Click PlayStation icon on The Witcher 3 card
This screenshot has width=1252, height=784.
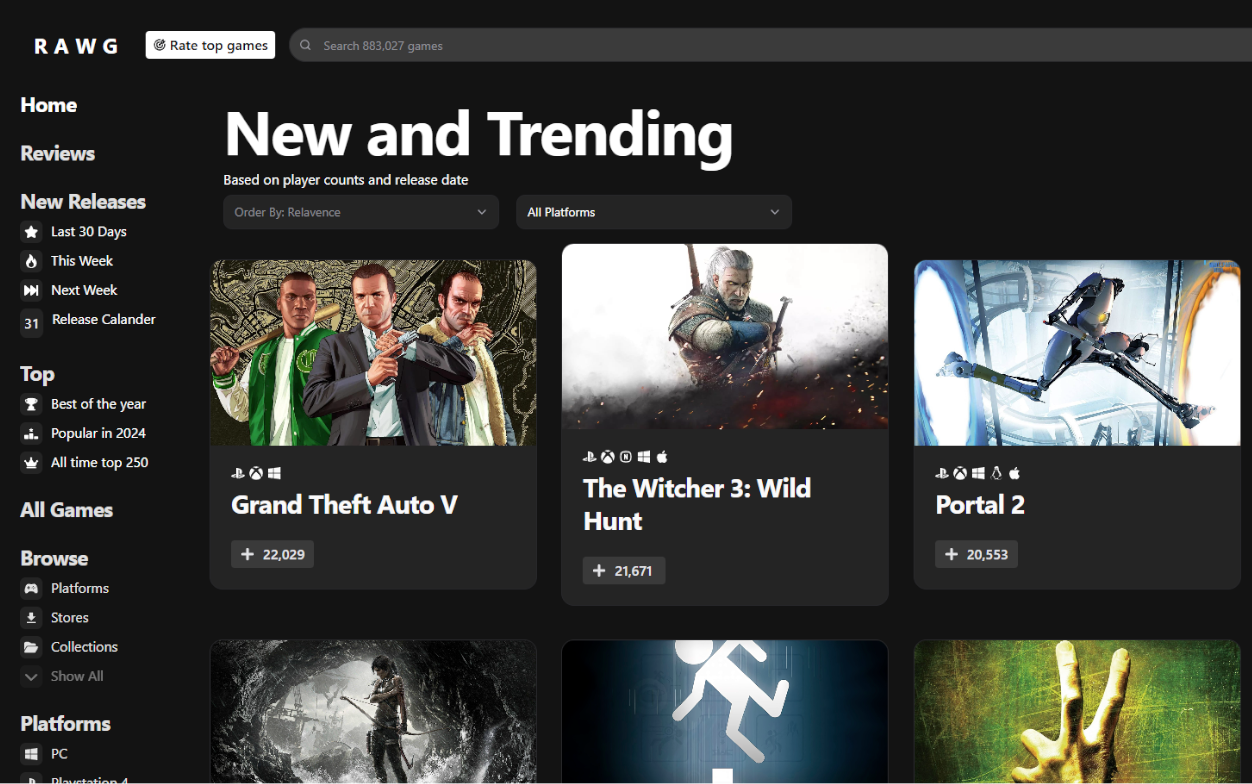coord(590,457)
